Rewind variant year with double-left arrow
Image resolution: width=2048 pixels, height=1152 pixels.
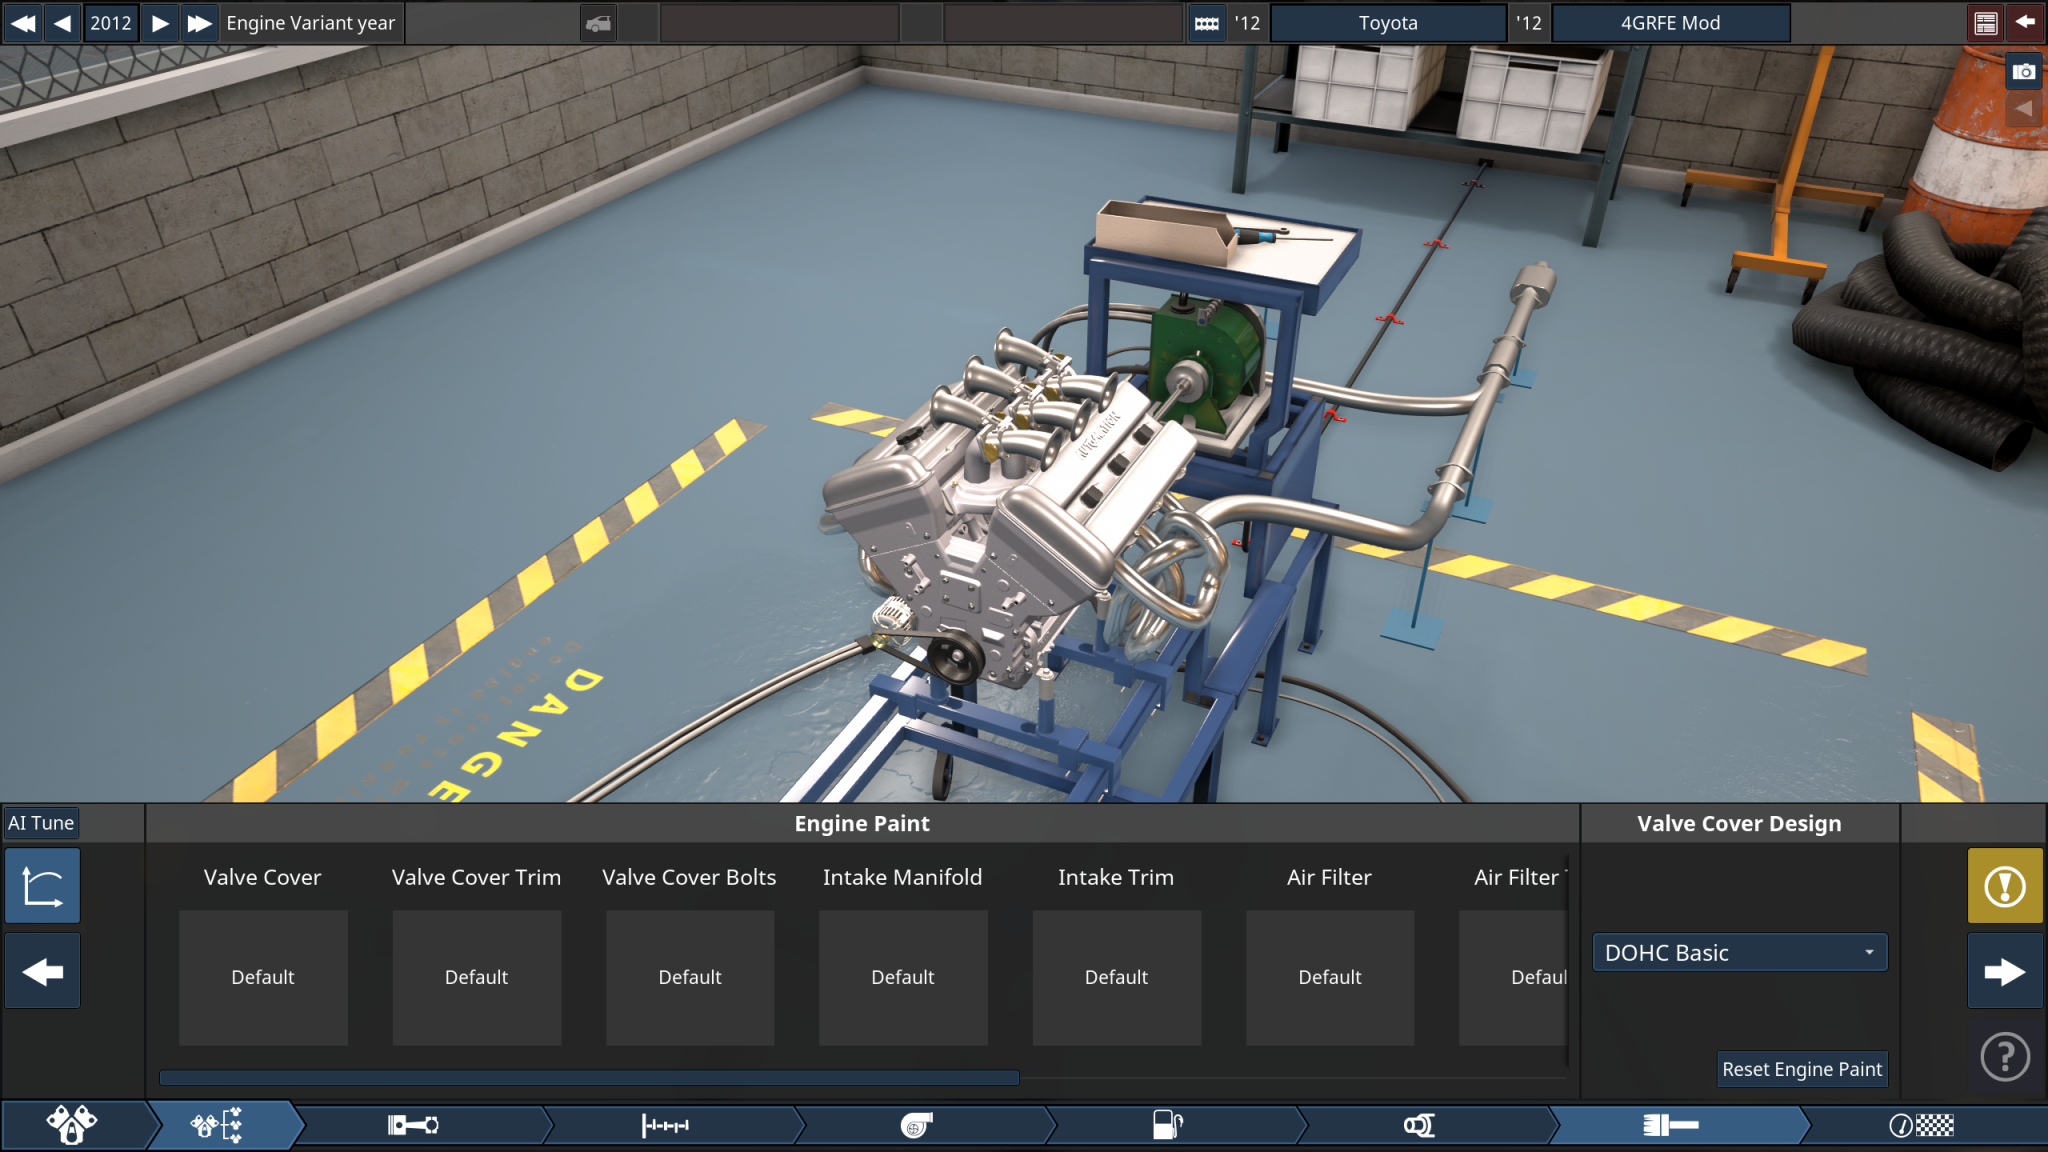pyautogui.click(x=22, y=23)
